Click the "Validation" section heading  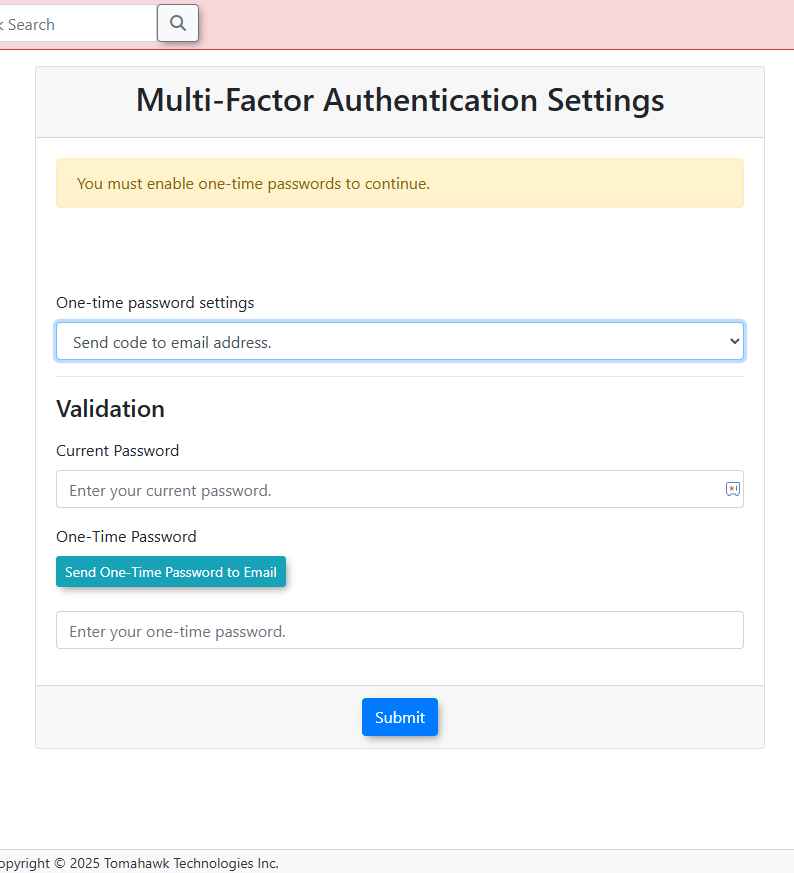coord(110,409)
